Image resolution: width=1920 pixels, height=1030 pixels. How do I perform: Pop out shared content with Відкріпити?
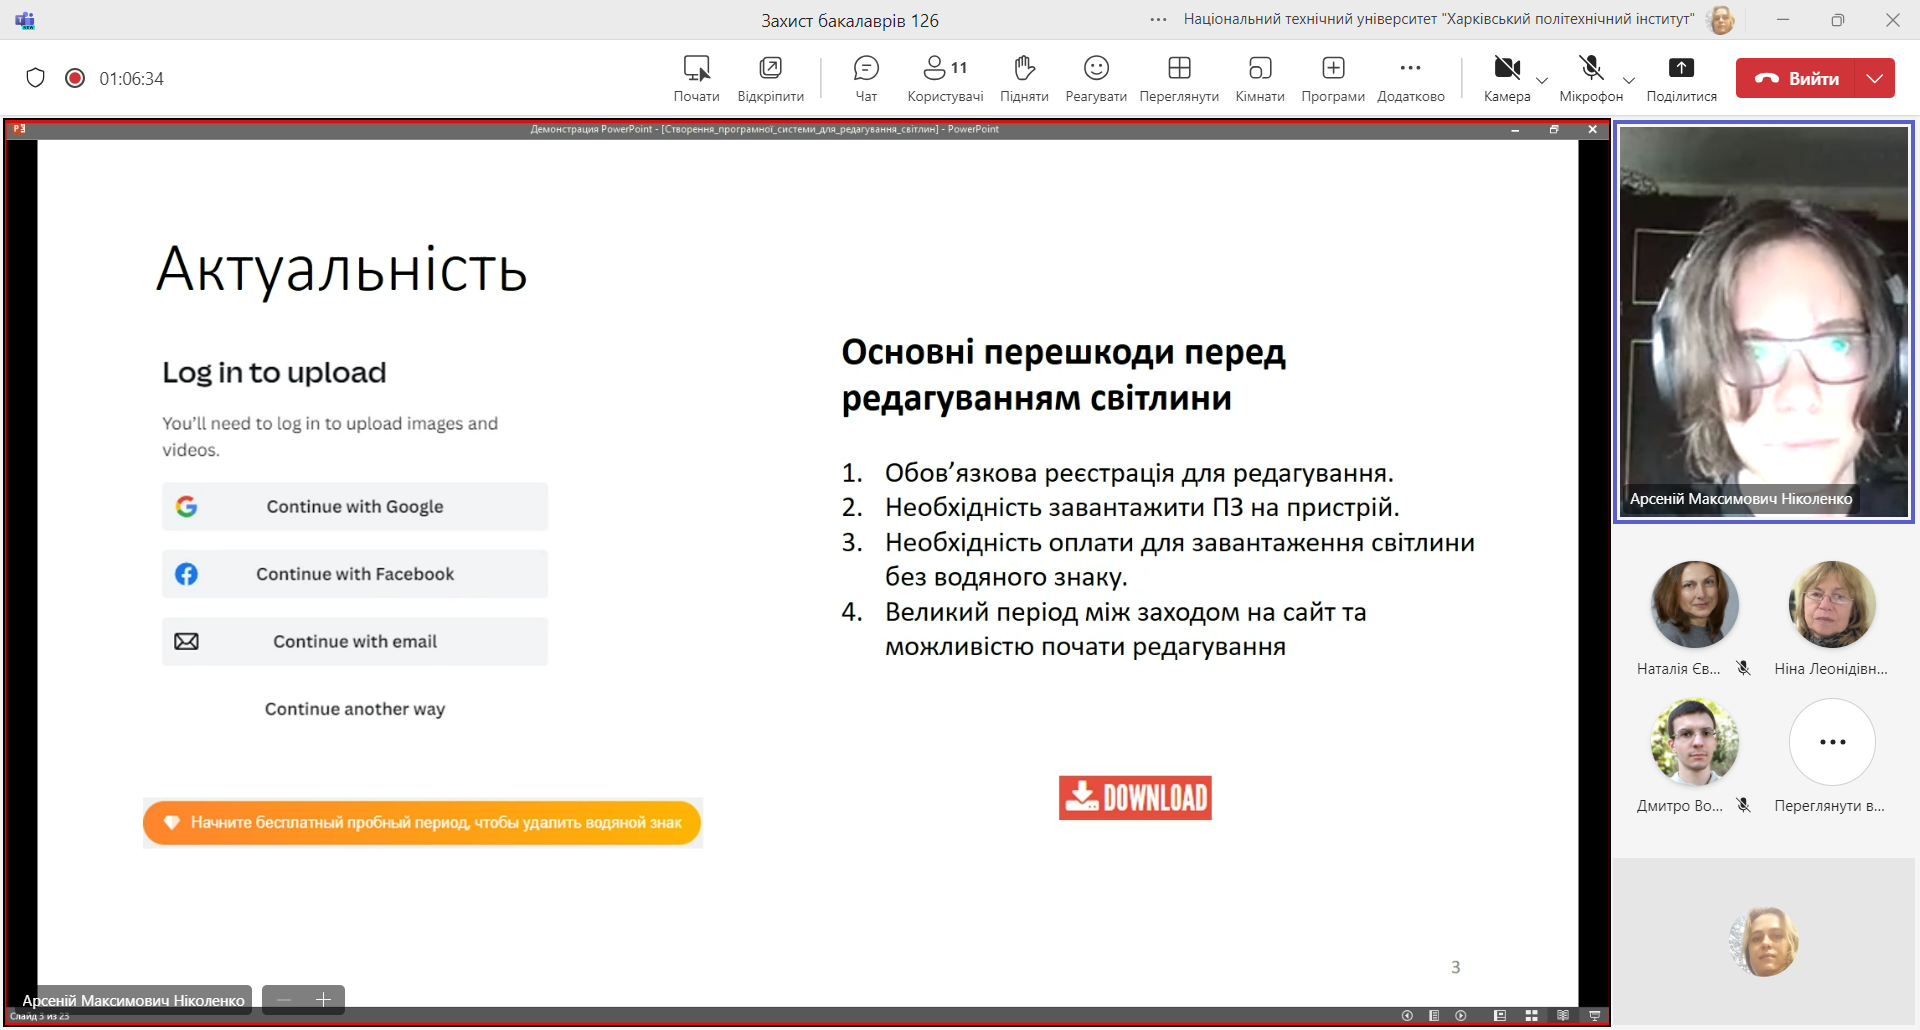[770, 78]
